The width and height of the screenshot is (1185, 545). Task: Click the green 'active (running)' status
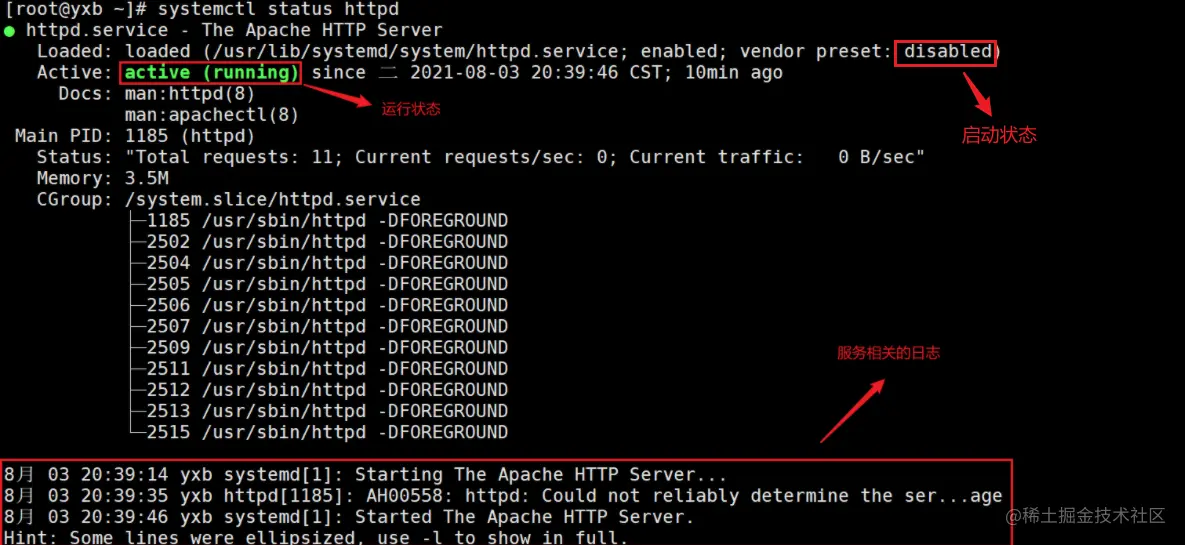click(x=212, y=73)
